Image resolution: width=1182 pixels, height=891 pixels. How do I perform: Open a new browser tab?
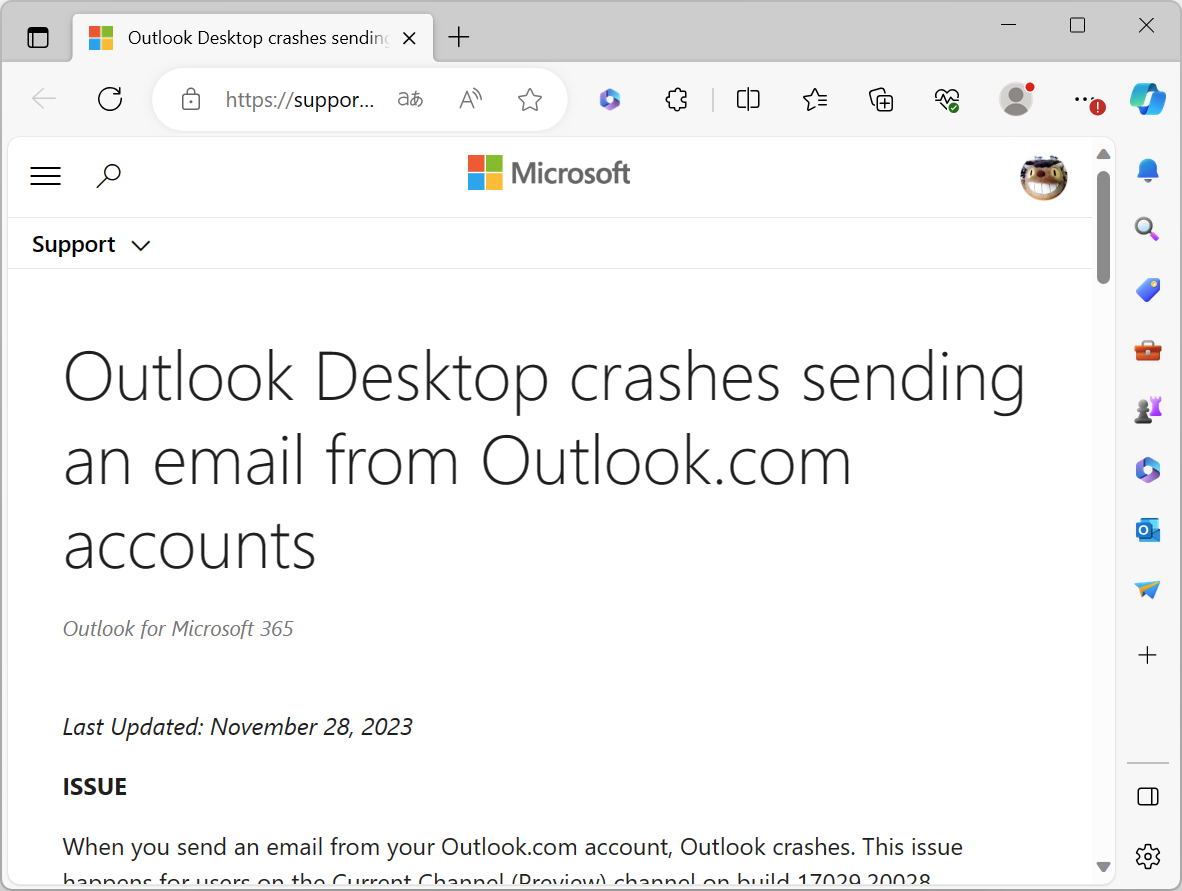point(458,38)
